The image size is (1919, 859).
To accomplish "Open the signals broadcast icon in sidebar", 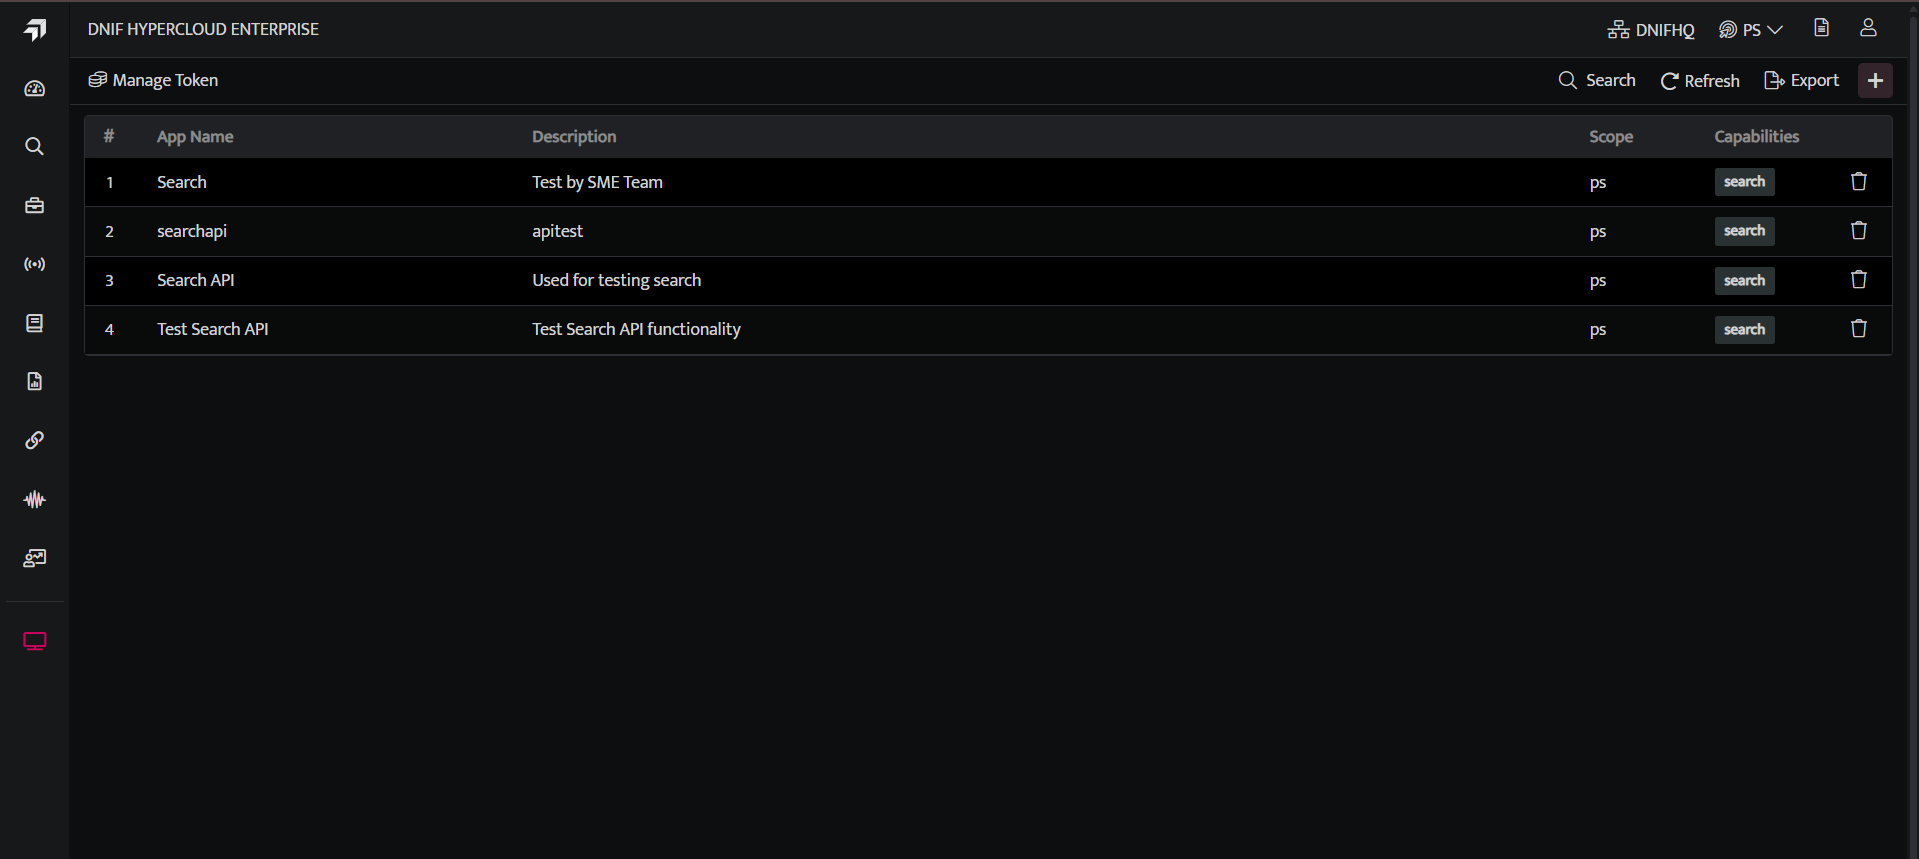I will click(34, 264).
